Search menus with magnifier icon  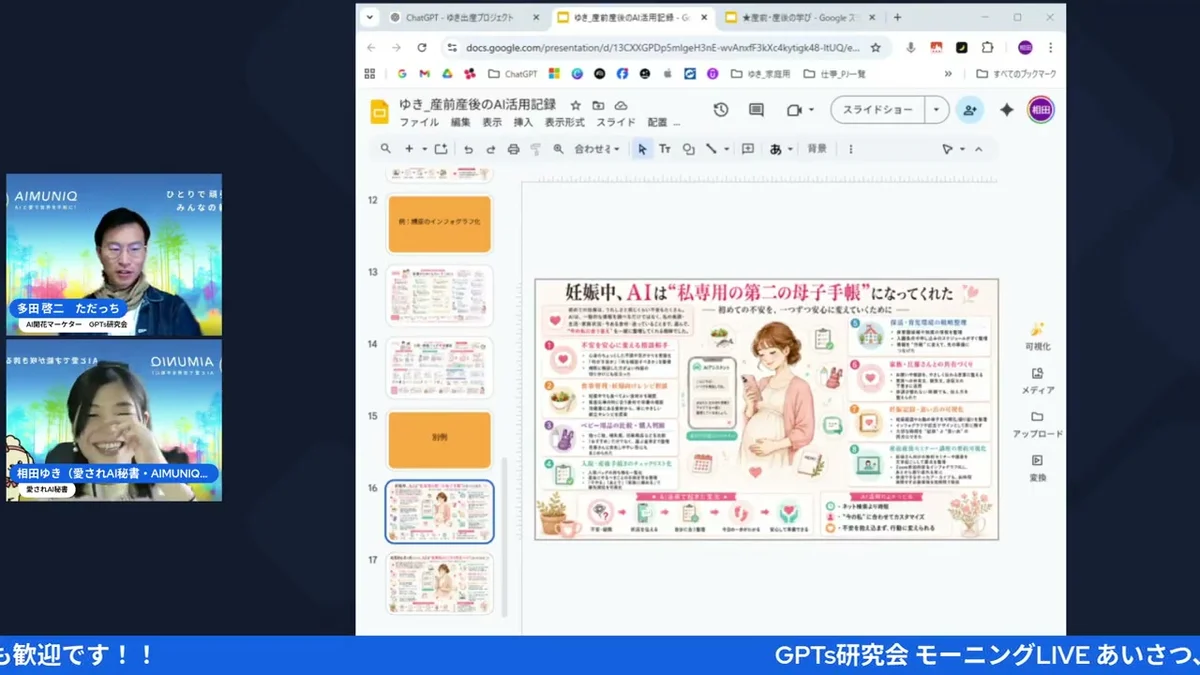(x=385, y=149)
